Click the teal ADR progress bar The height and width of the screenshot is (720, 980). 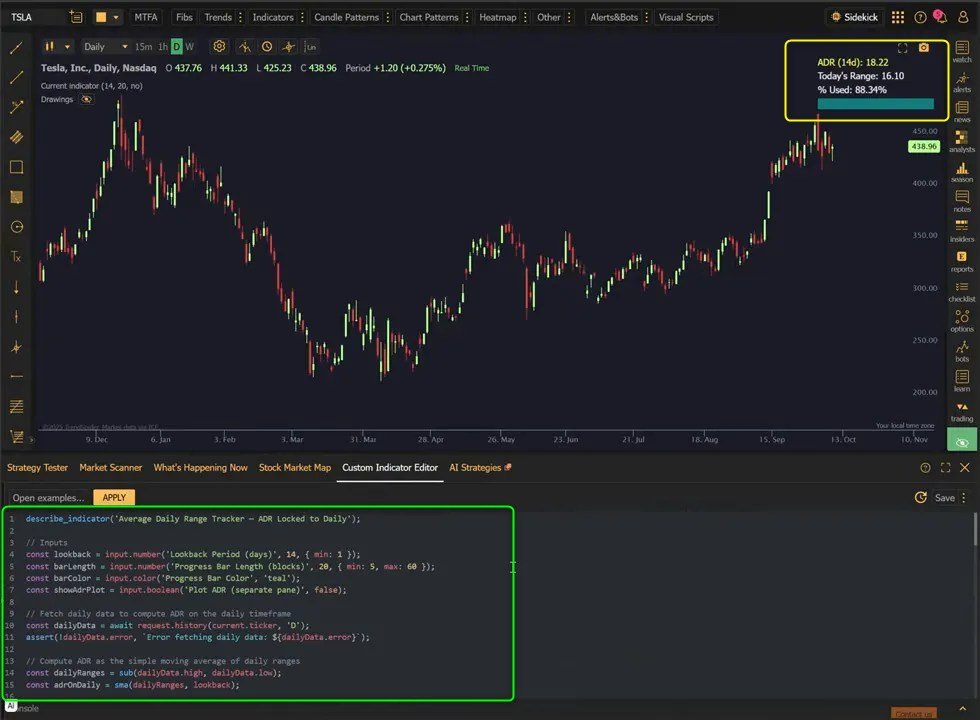[x=875, y=104]
